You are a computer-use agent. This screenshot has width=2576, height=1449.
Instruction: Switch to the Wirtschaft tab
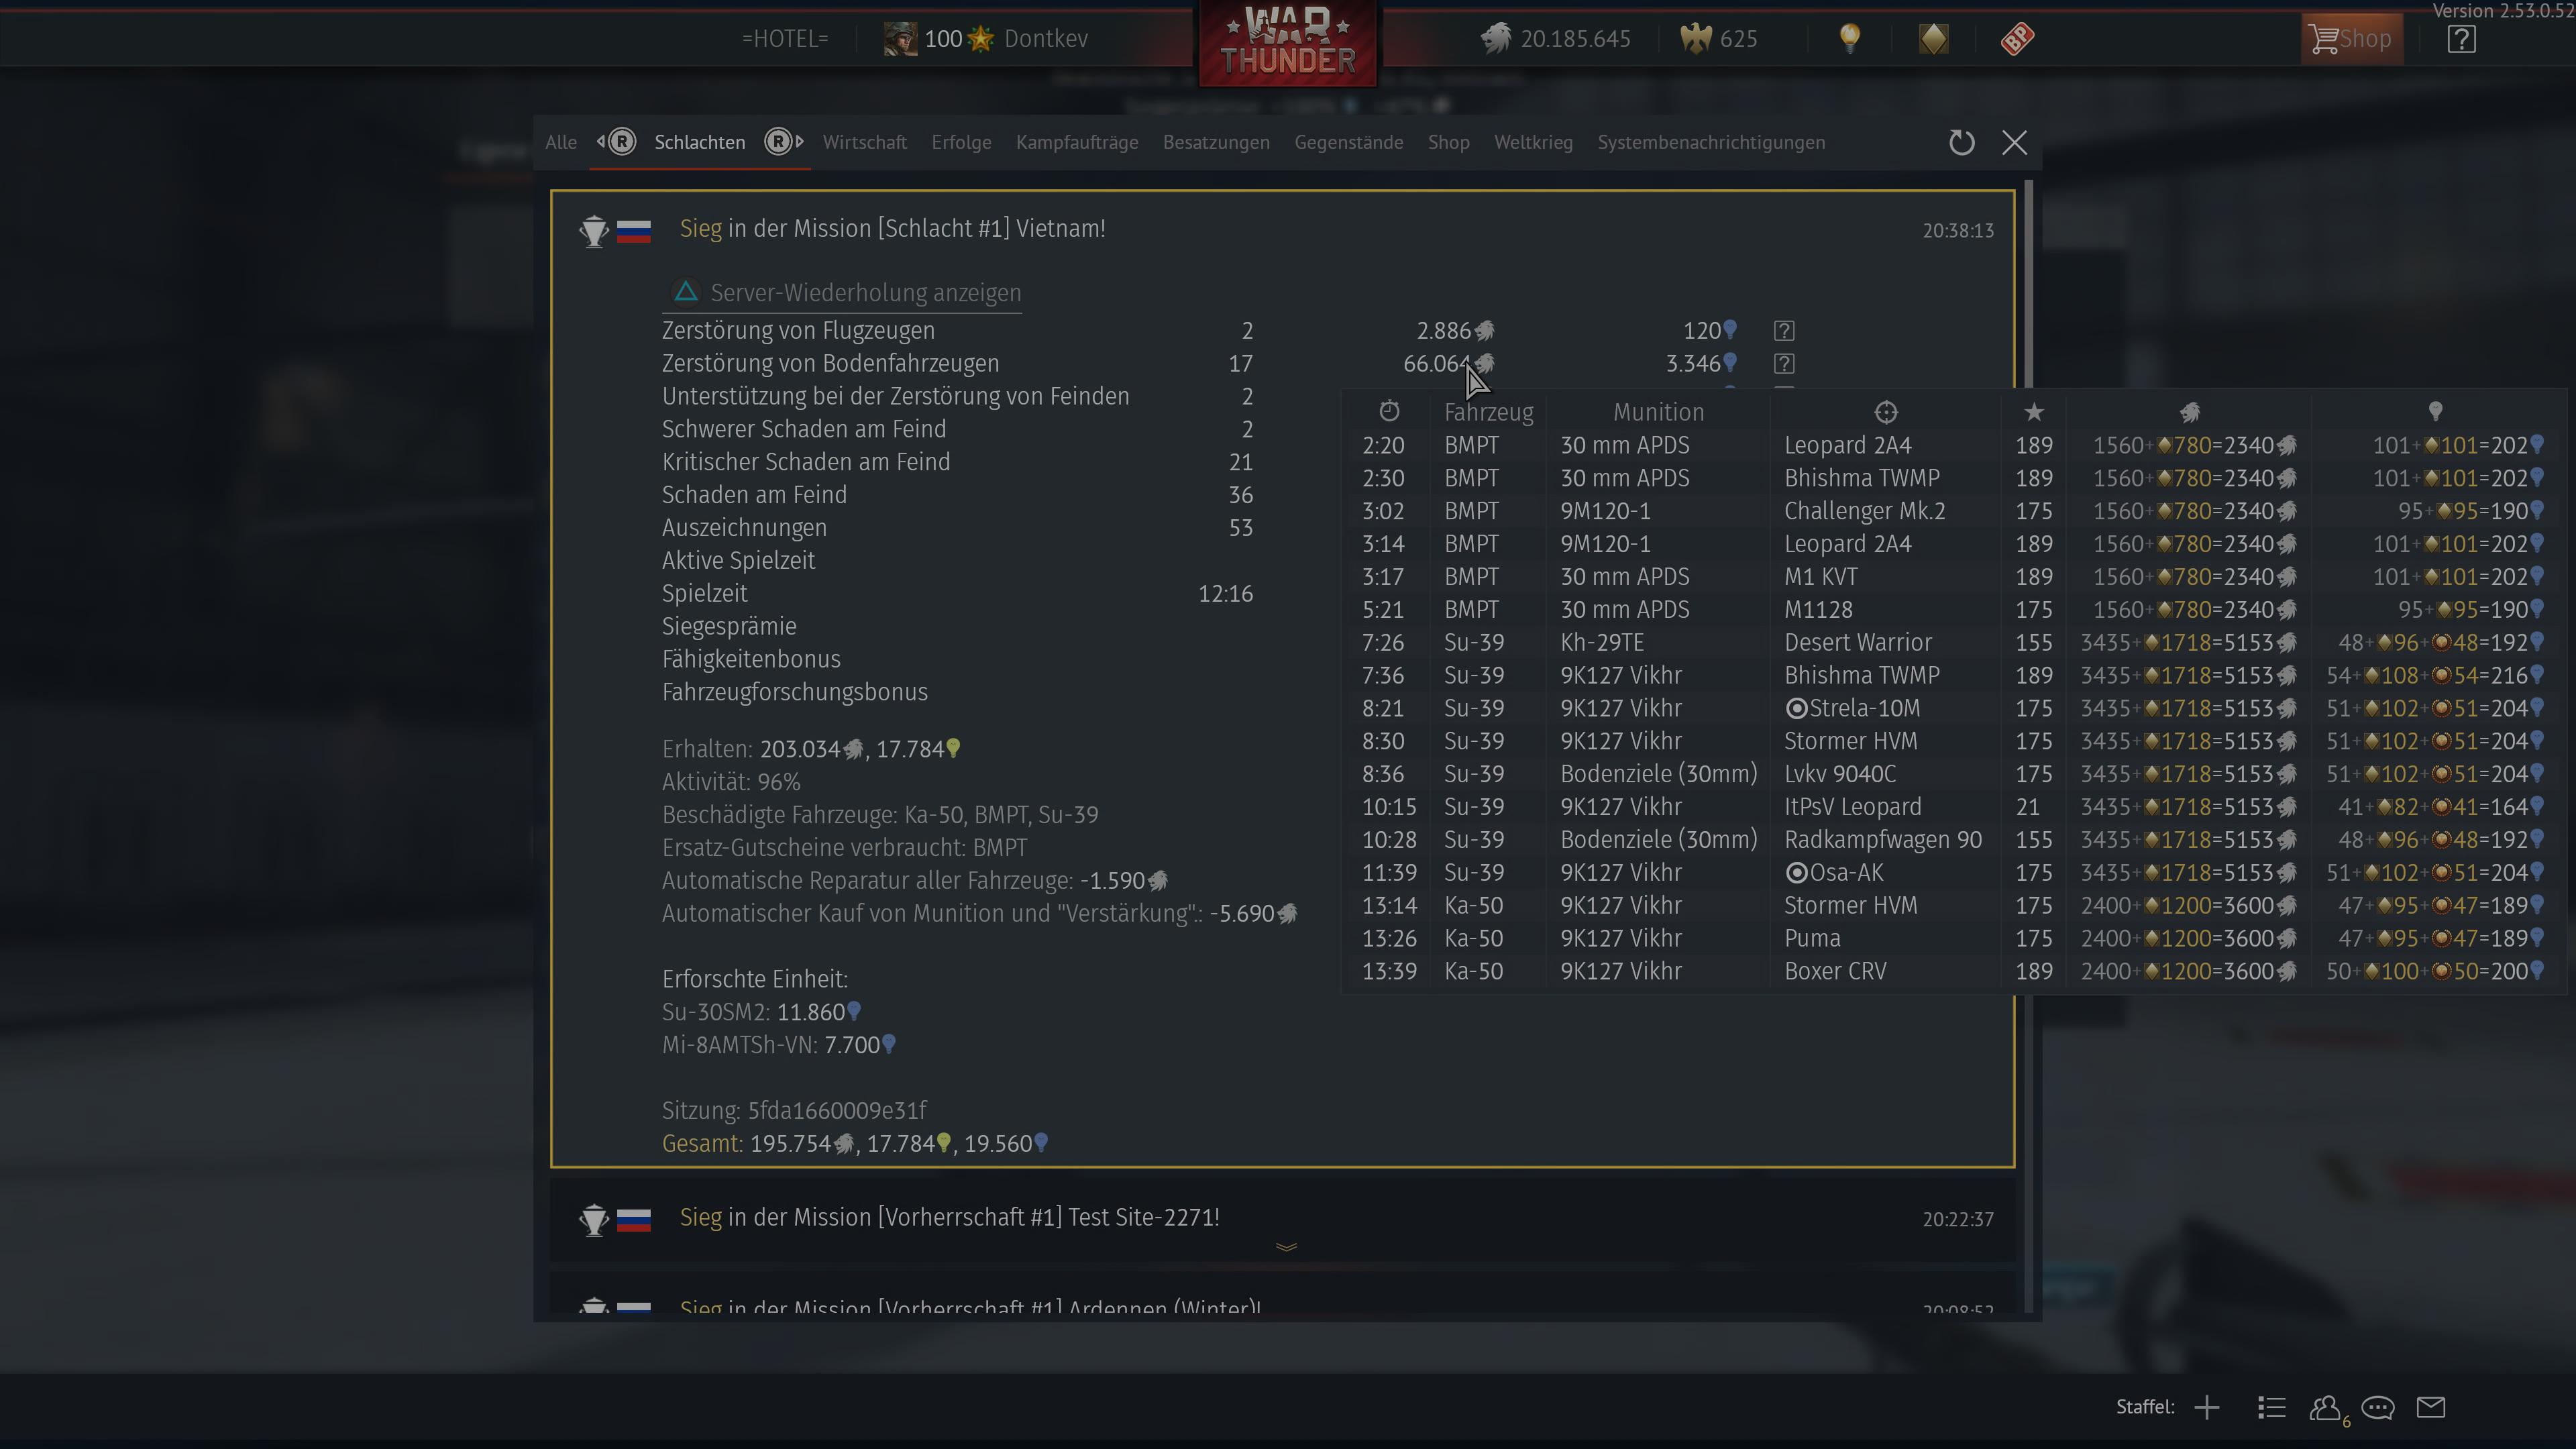click(x=864, y=142)
